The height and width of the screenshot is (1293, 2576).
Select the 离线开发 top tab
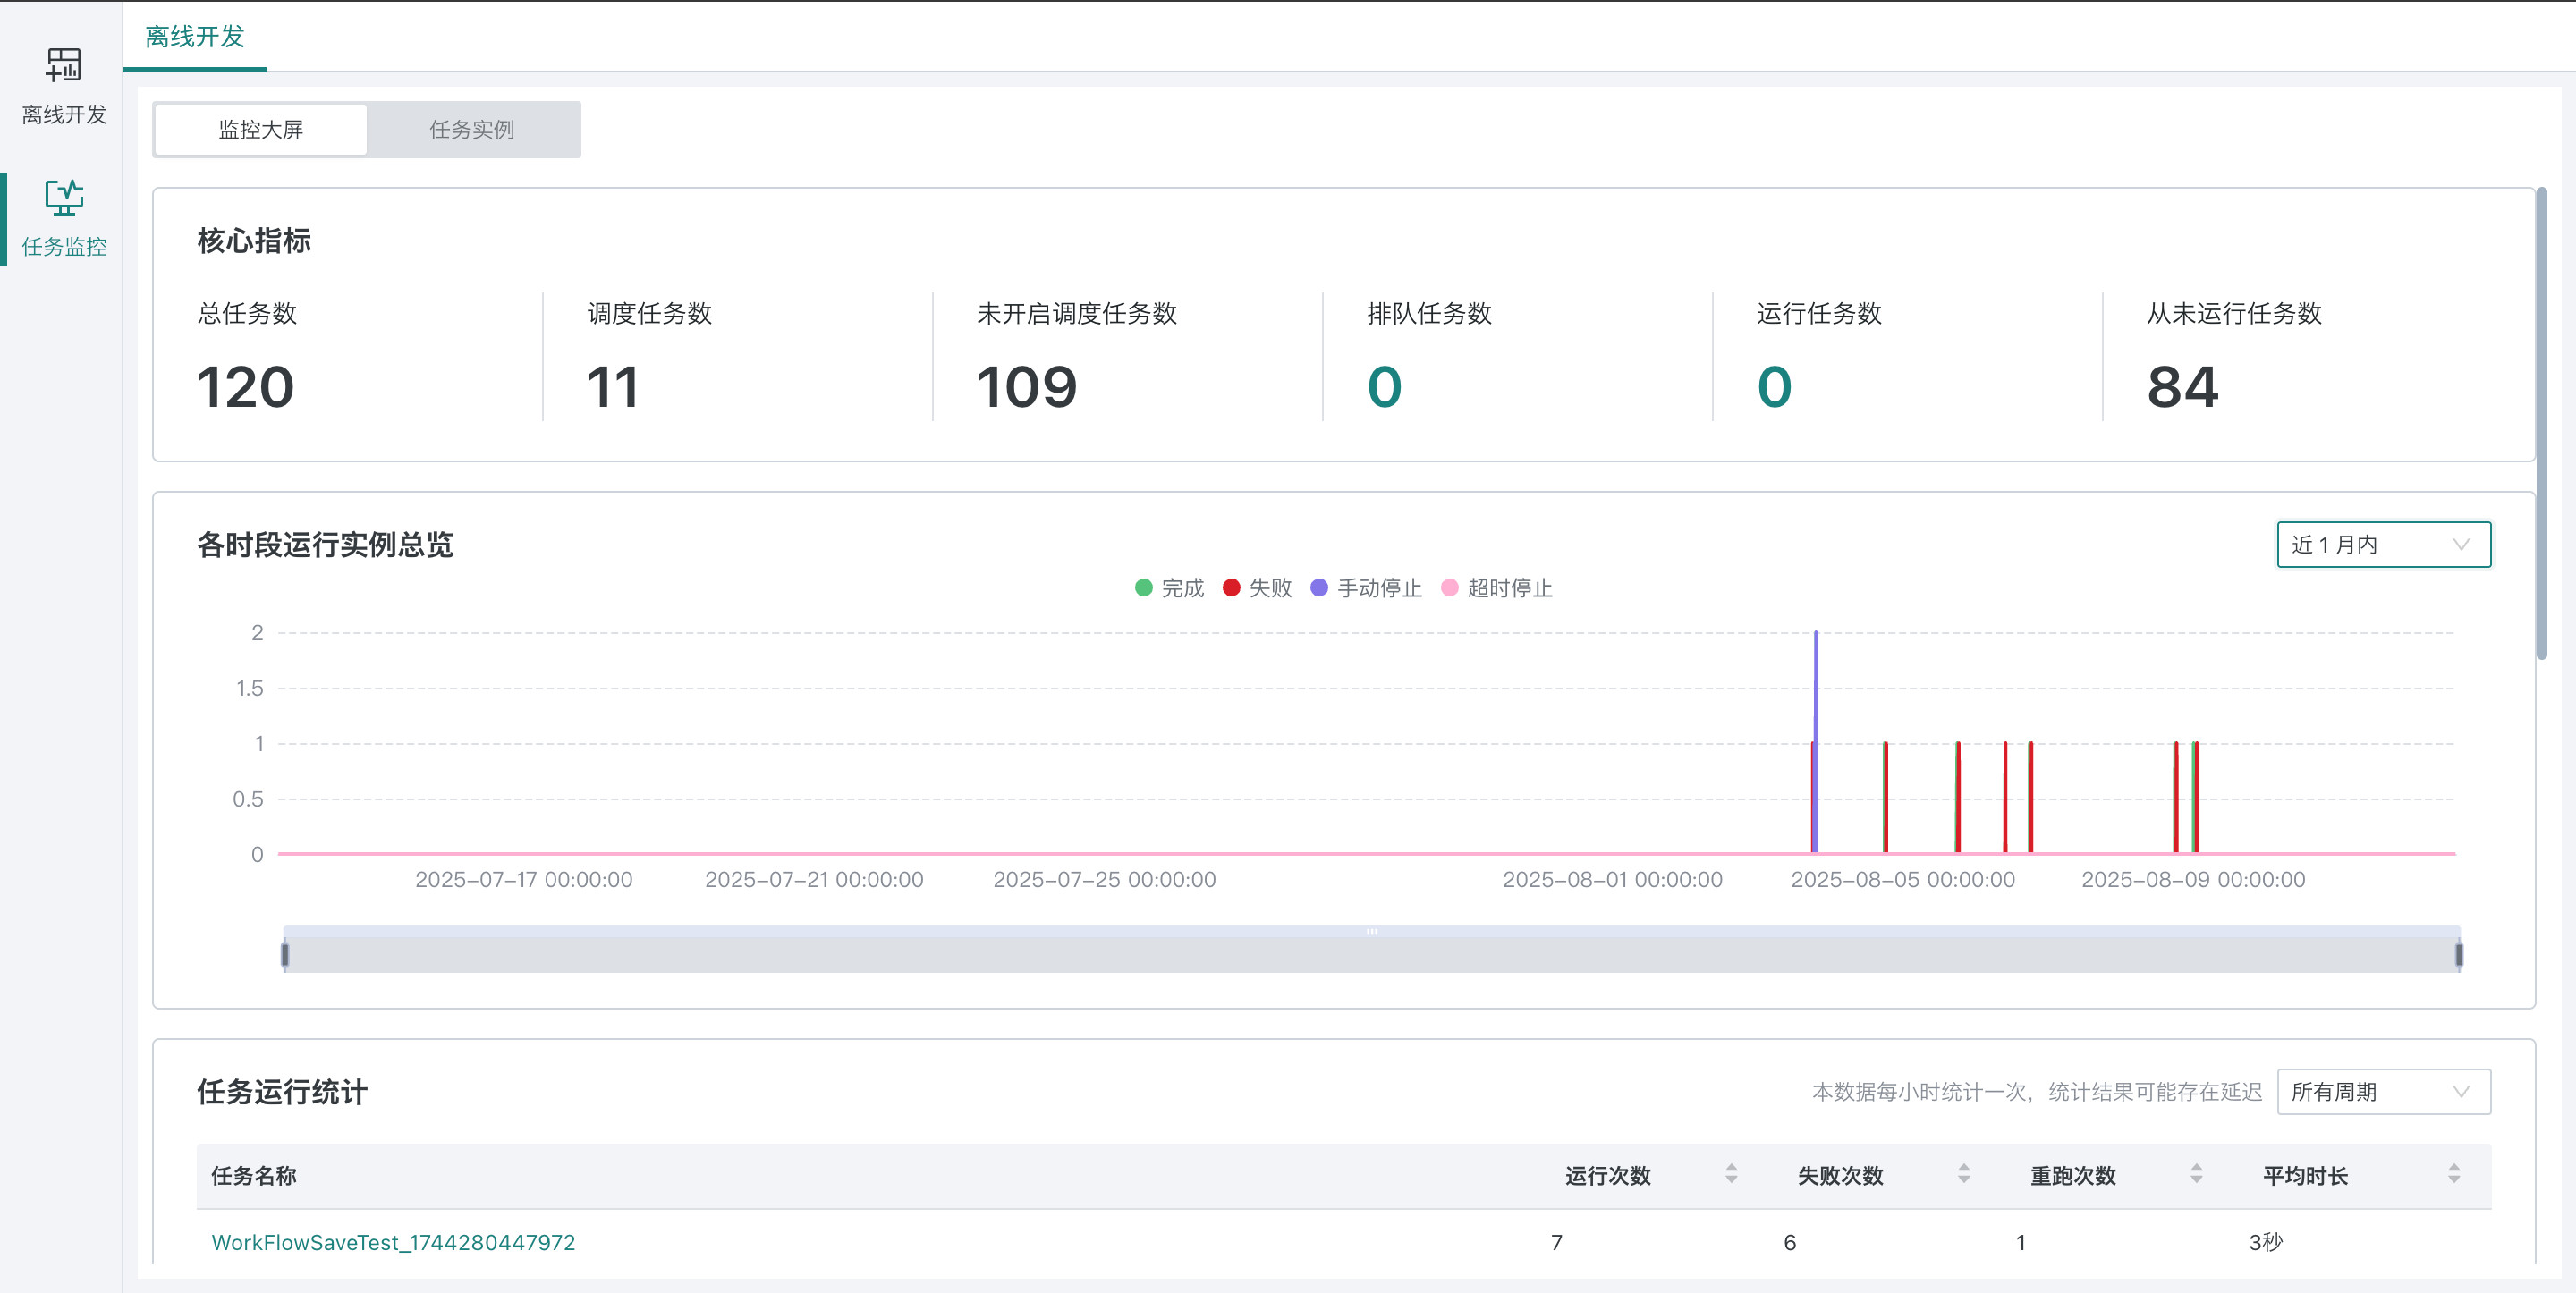point(195,37)
